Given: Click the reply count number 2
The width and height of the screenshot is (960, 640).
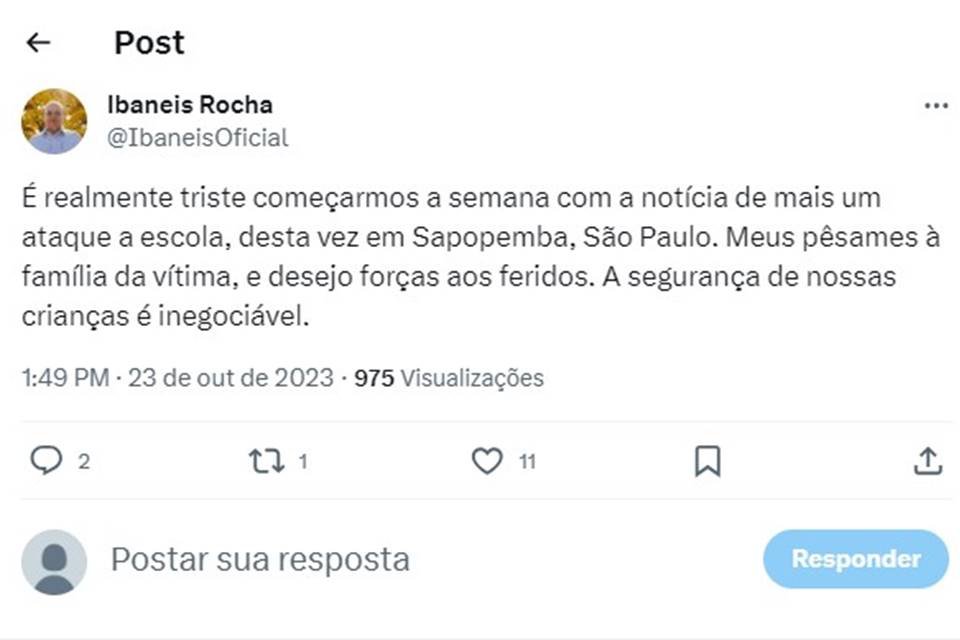Looking at the screenshot, I should point(84,462).
